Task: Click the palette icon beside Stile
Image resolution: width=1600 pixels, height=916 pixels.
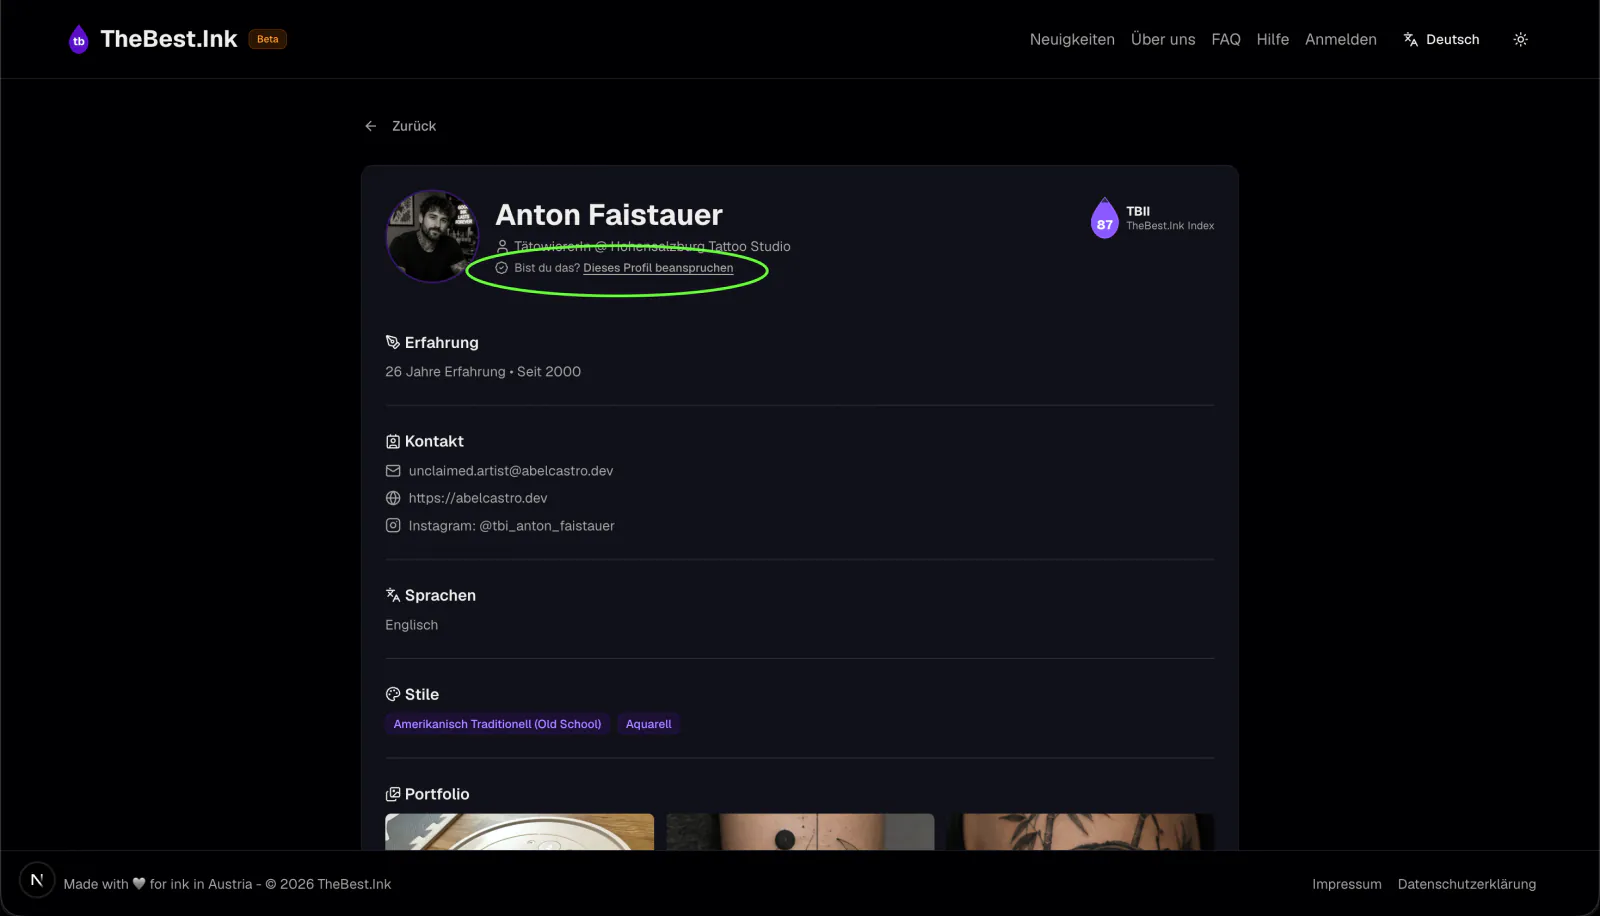Action: pyautogui.click(x=393, y=694)
